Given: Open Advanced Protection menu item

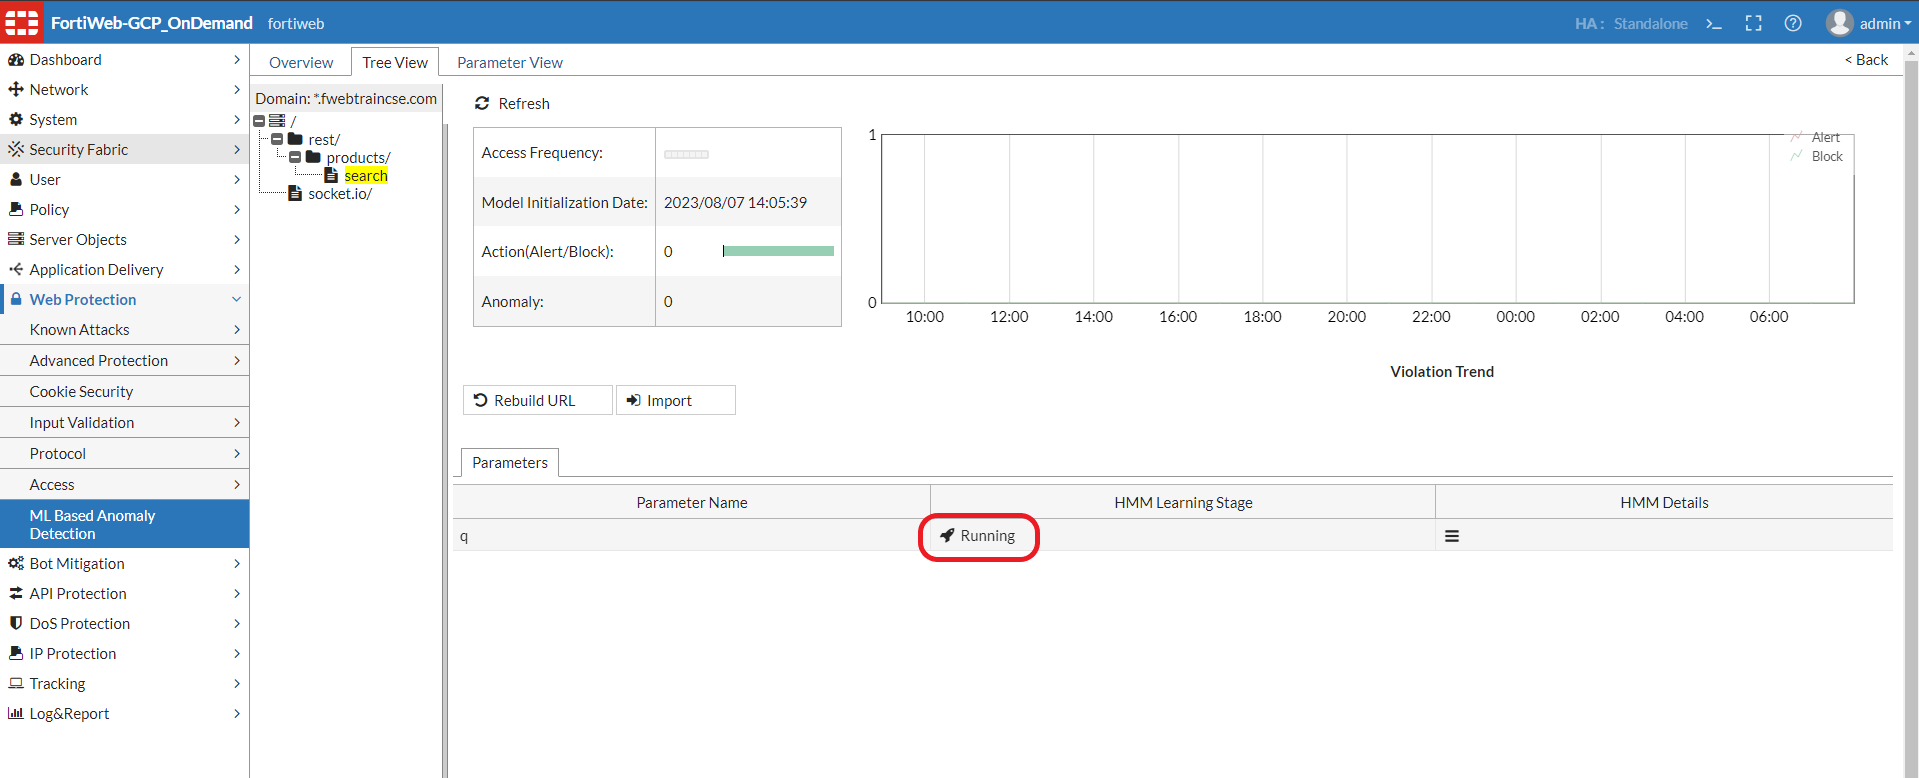Looking at the screenshot, I should [x=124, y=361].
